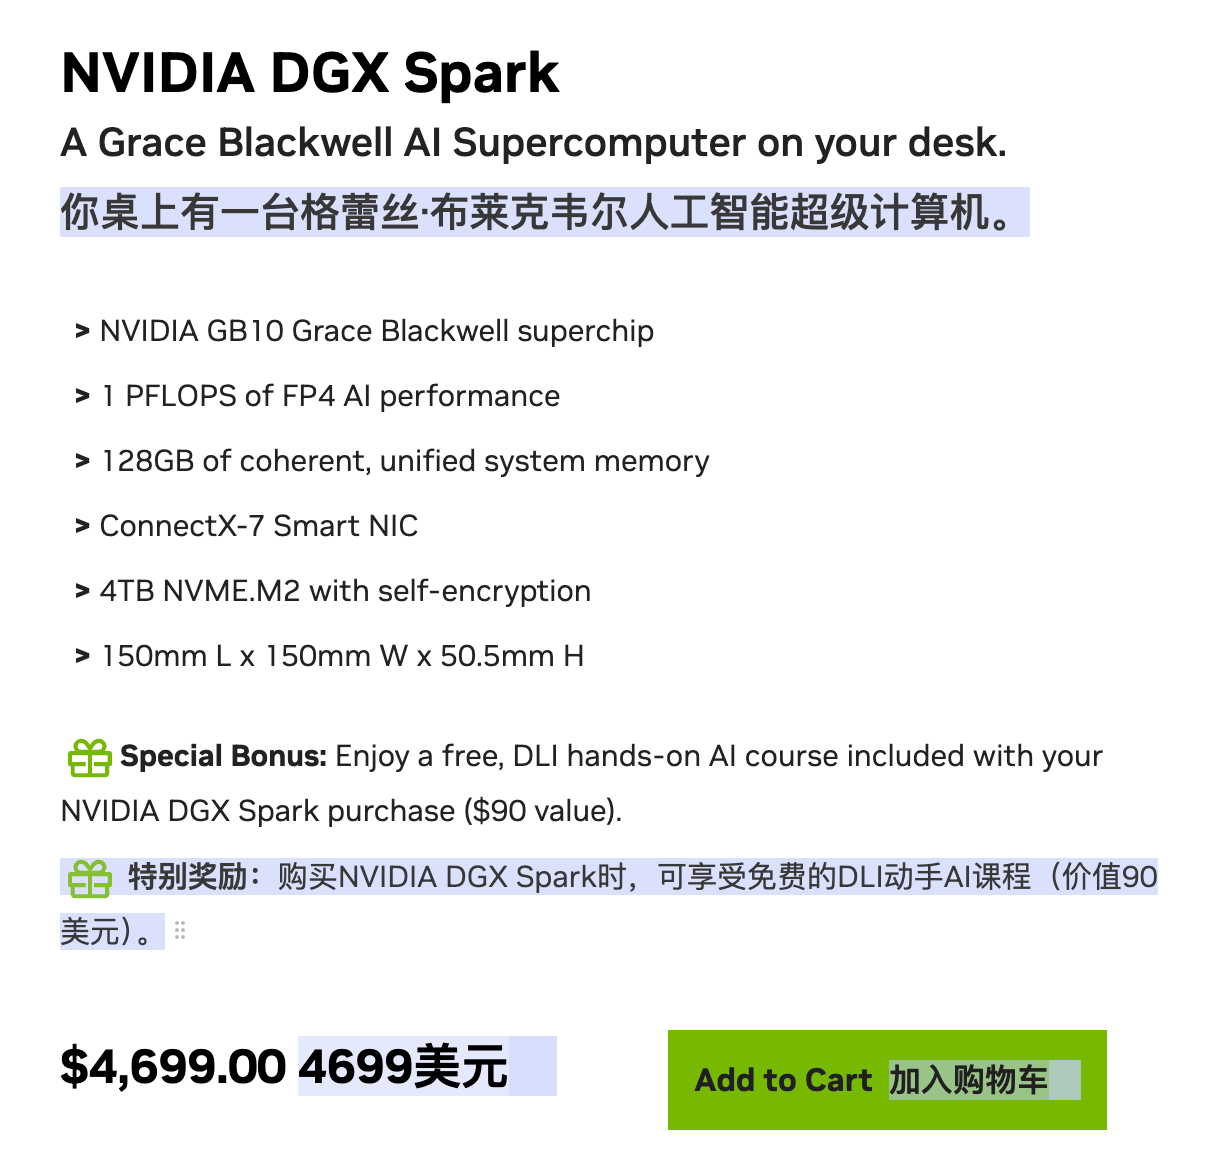The image size is (1222, 1170).
Task: Click the bold 特别奖励 label
Action: (x=187, y=877)
